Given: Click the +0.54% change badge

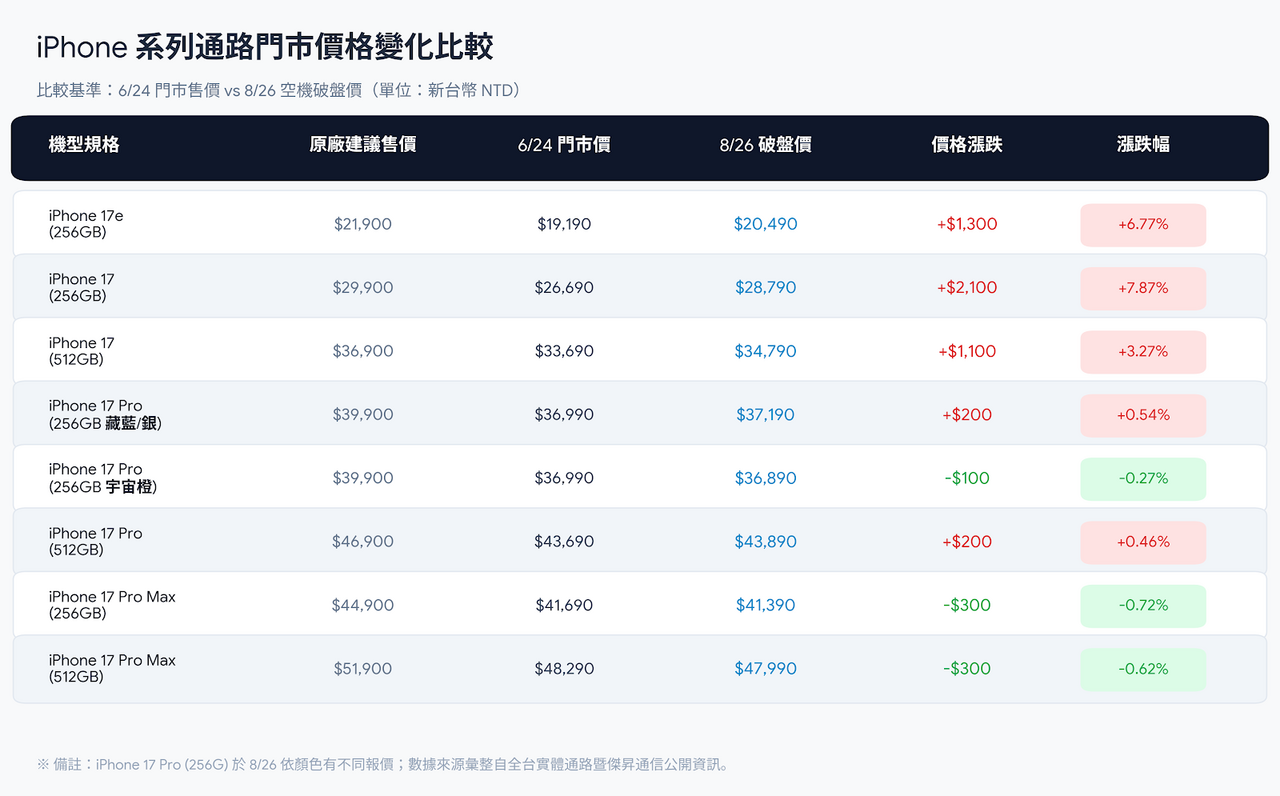Looking at the screenshot, I should click(x=1143, y=415).
